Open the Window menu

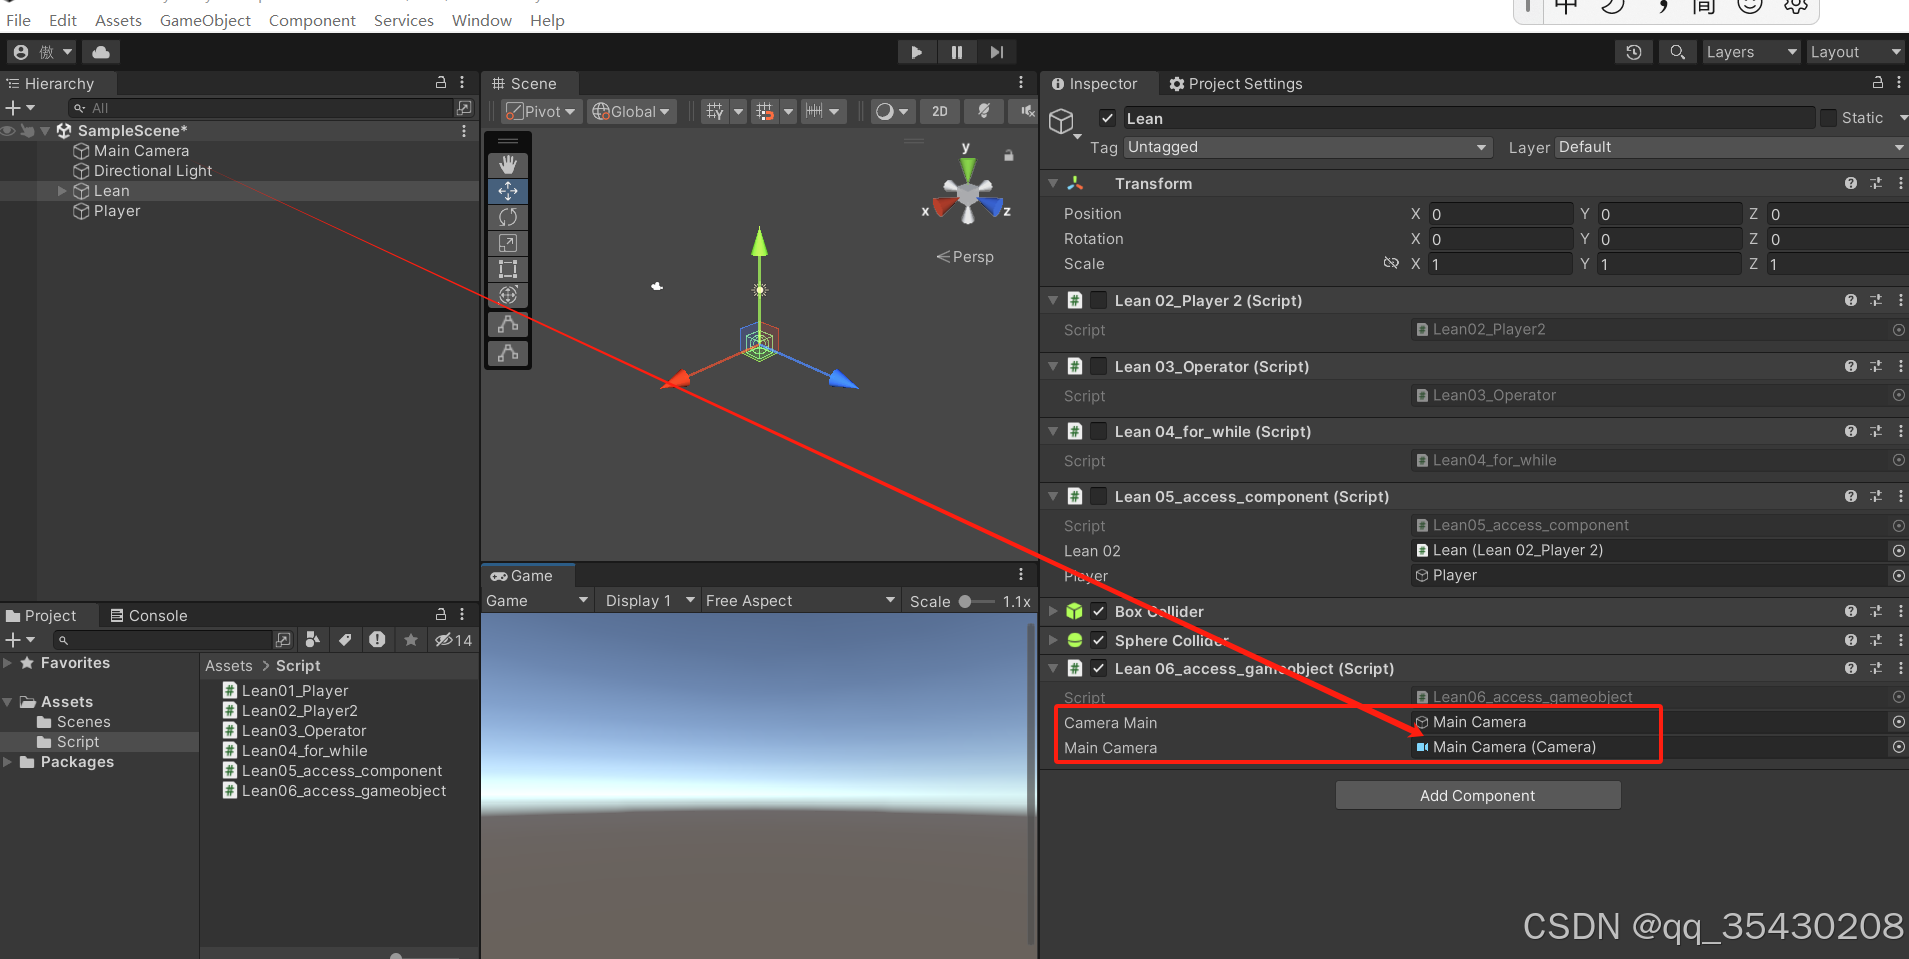click(481, 20)
